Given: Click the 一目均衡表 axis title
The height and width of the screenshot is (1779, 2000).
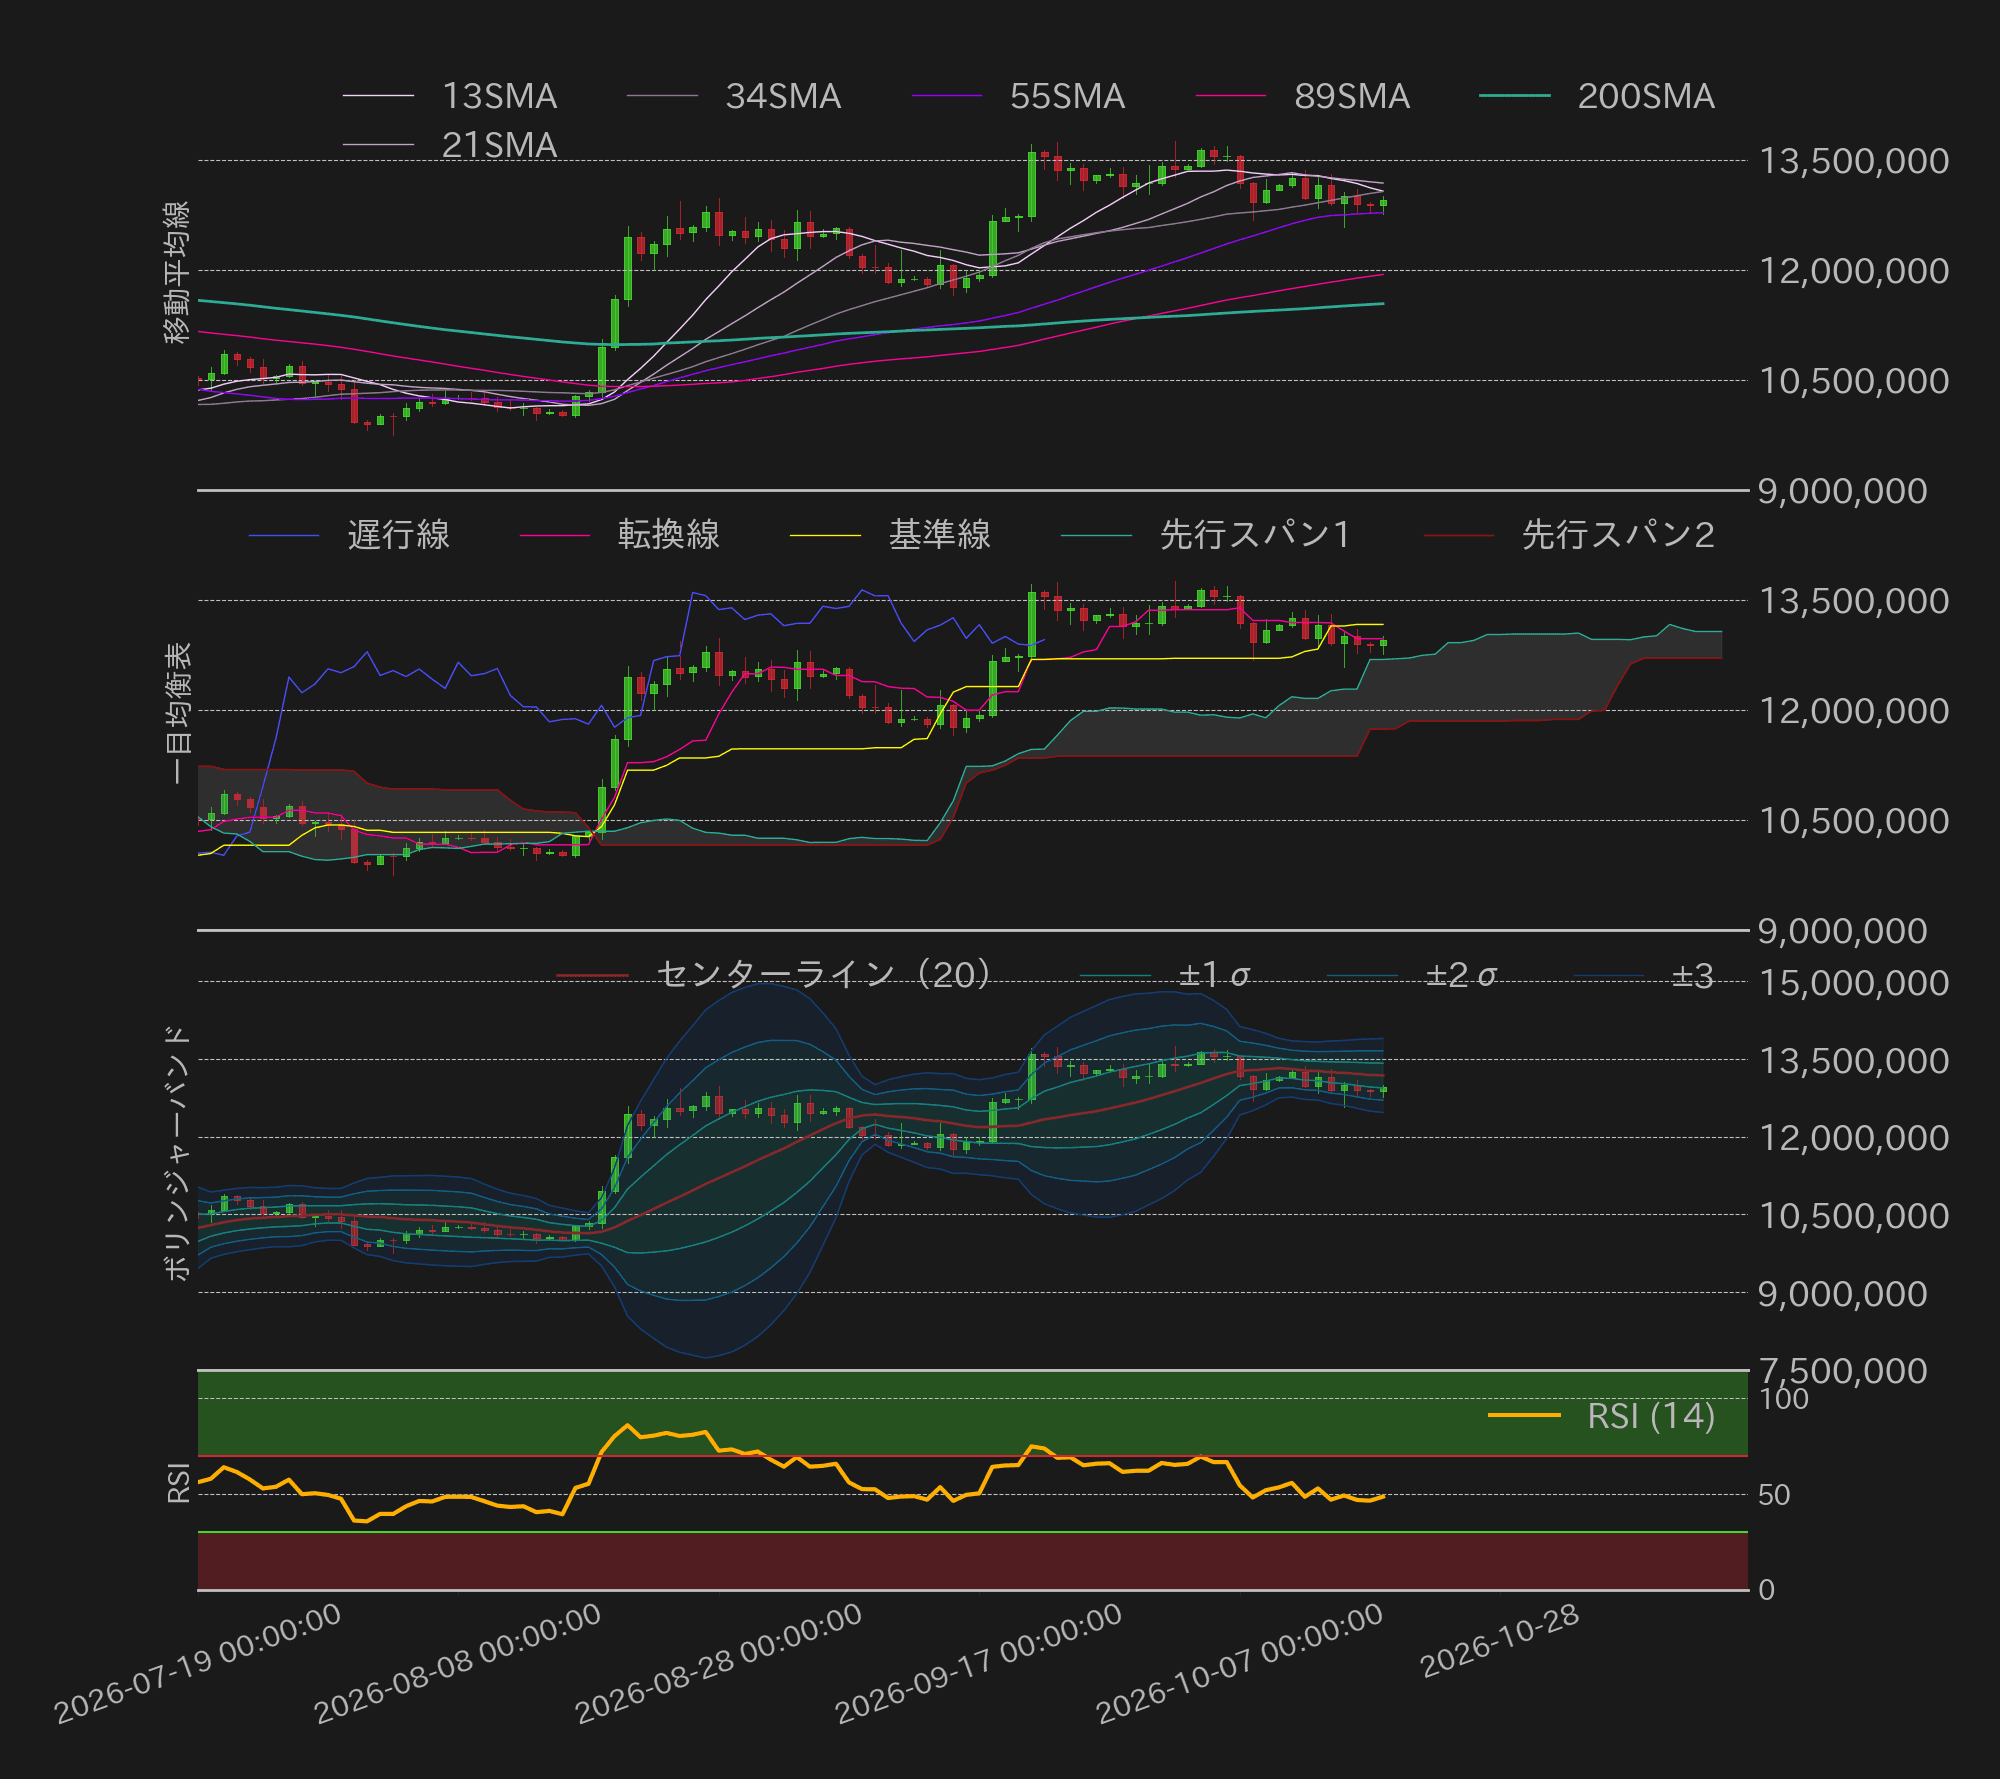Looking at the screenshot, I should [x=177, y=712].
